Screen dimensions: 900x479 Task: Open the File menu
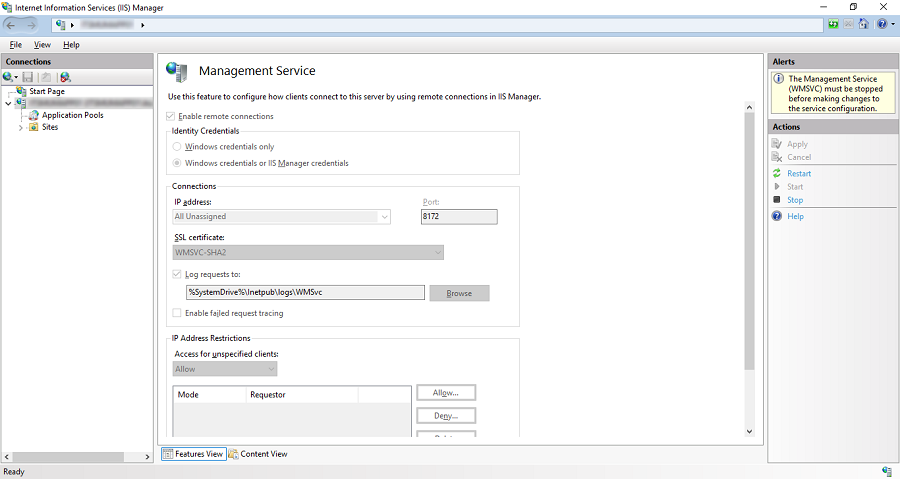click(15, 45)
